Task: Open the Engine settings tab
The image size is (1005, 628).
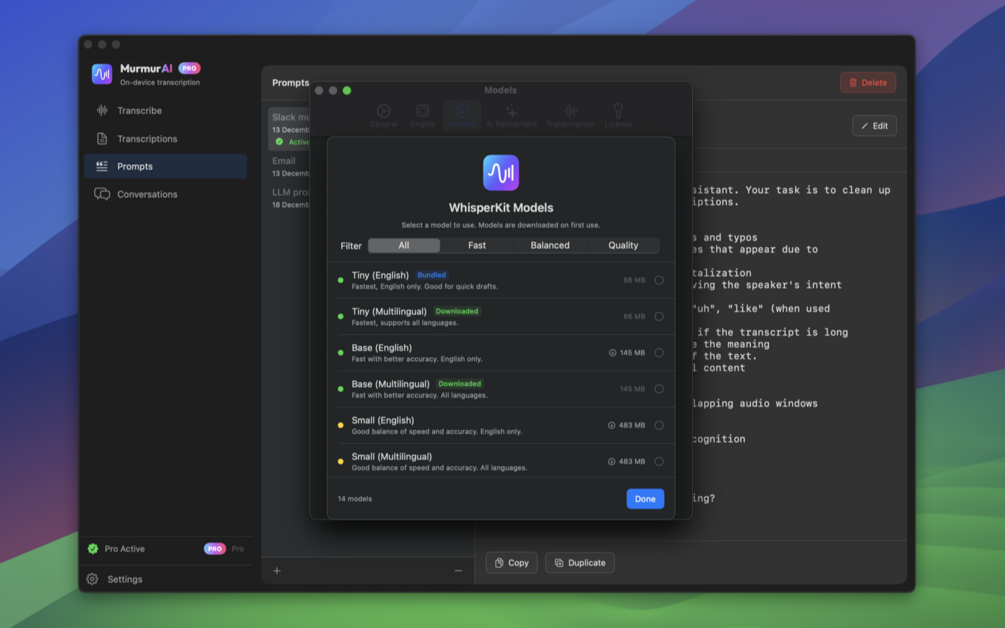Action: (x=422, y=115)
